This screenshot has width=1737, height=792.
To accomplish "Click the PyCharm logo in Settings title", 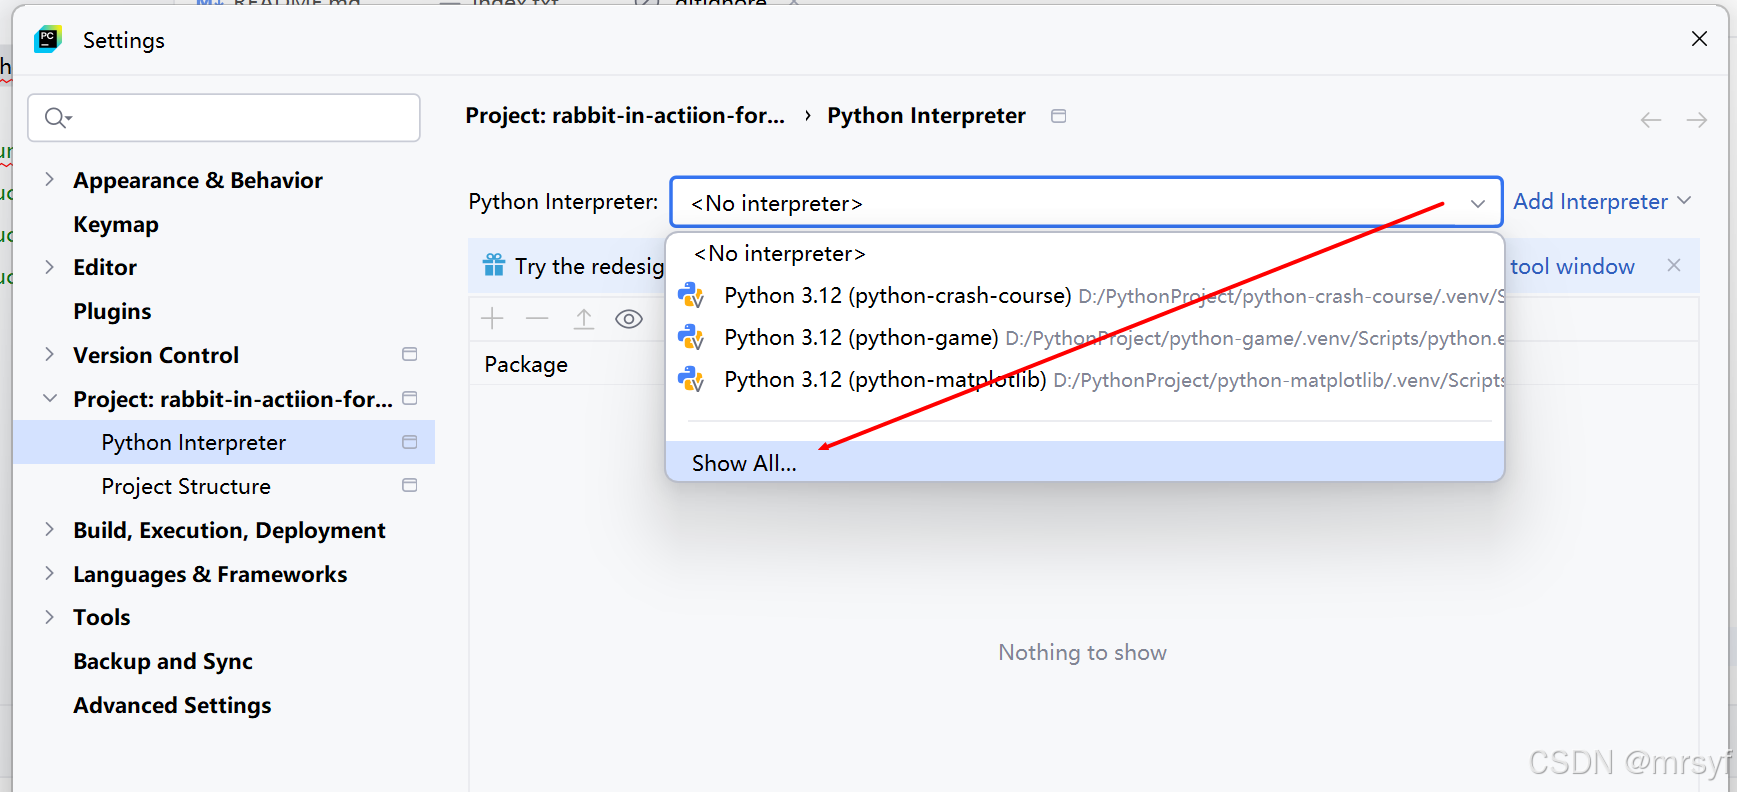I will point(47,40).
